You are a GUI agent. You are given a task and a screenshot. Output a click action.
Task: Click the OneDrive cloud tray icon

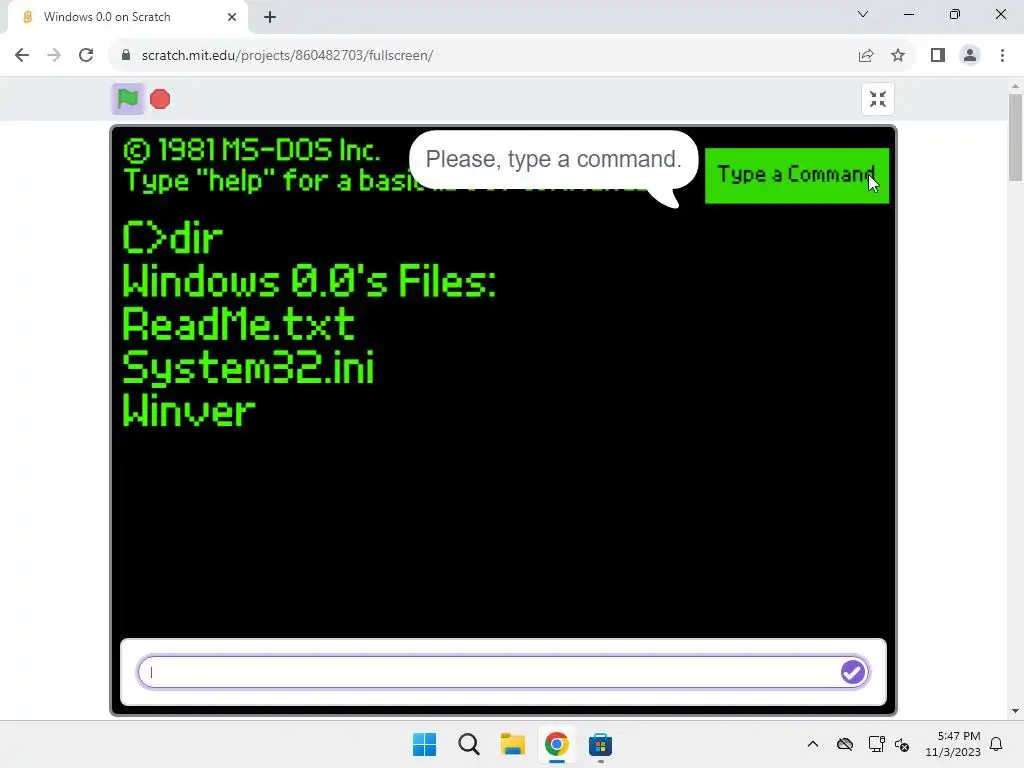pyautogui.click(x=845, y=744)
